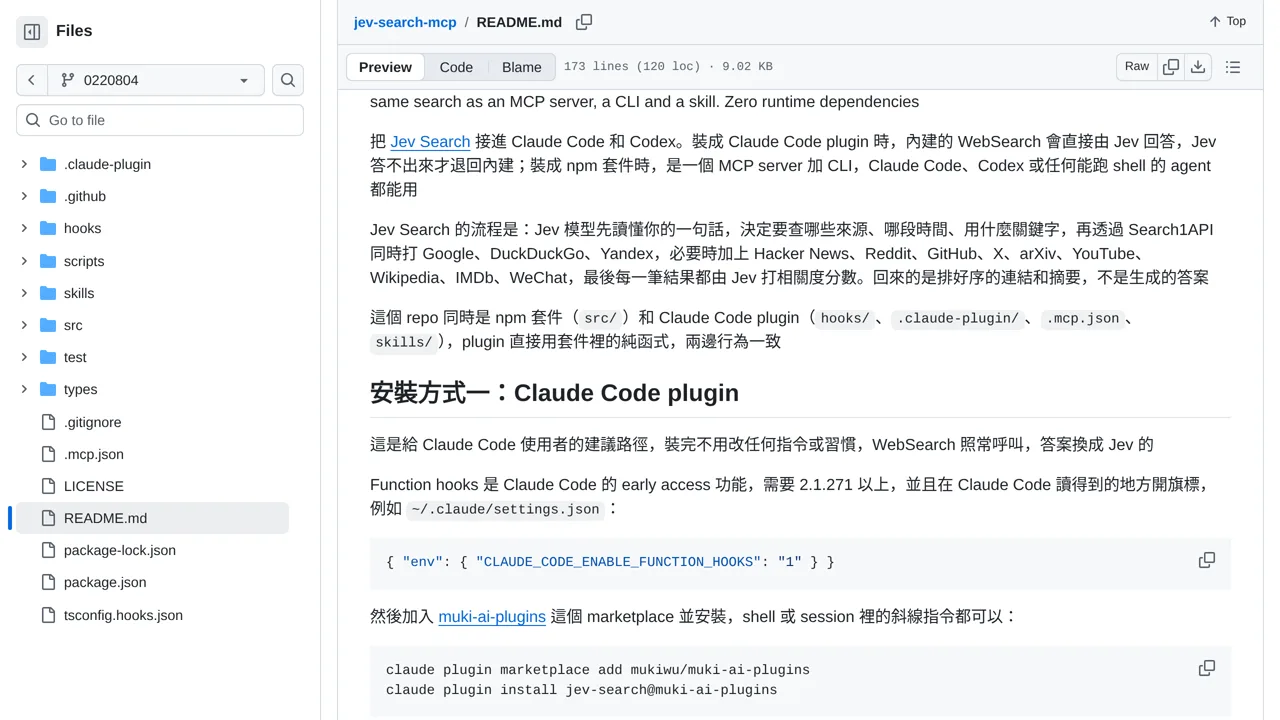1280x720 pixels.
Task: Open the Raw file view
Action: [1137, 67]
